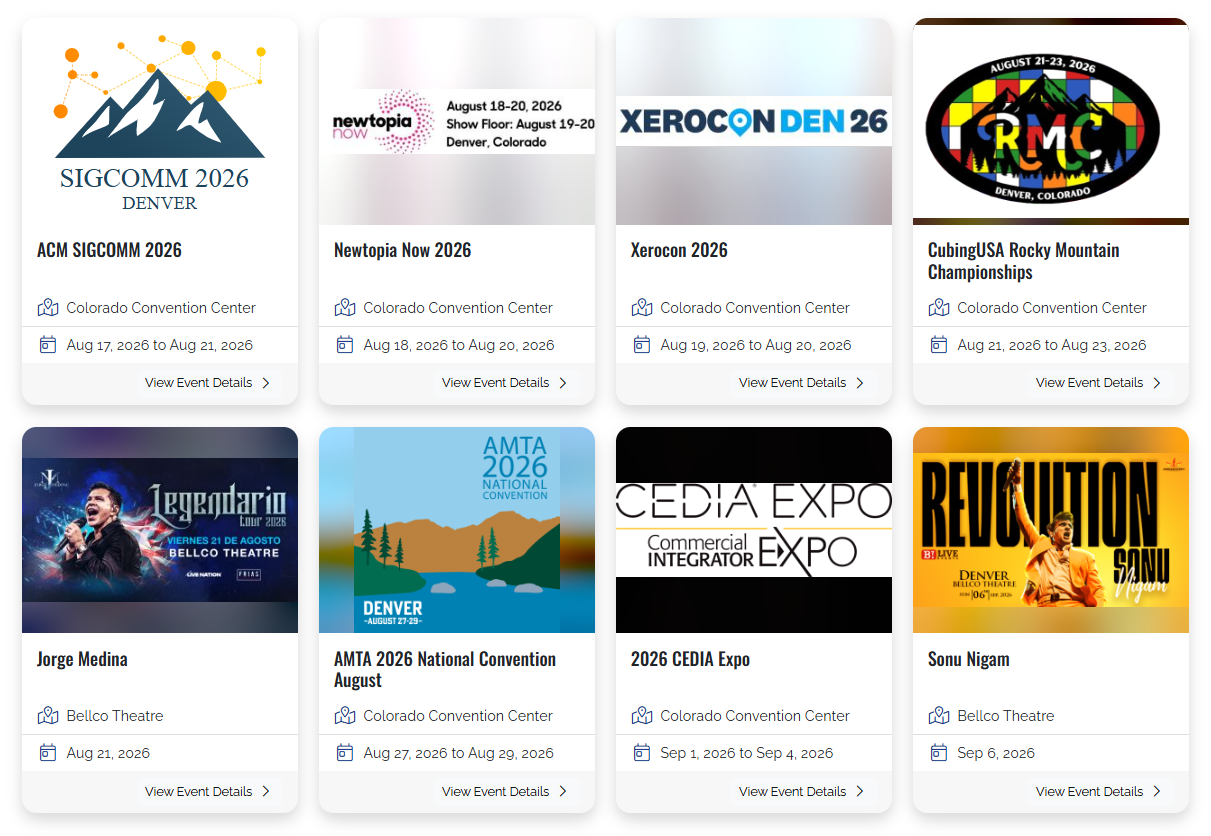The width and height of the screenshot is (1211, 836).
Task: Click chevron arrow on 2026 CEDIA Expo details
Action: [x=860, y=791]
